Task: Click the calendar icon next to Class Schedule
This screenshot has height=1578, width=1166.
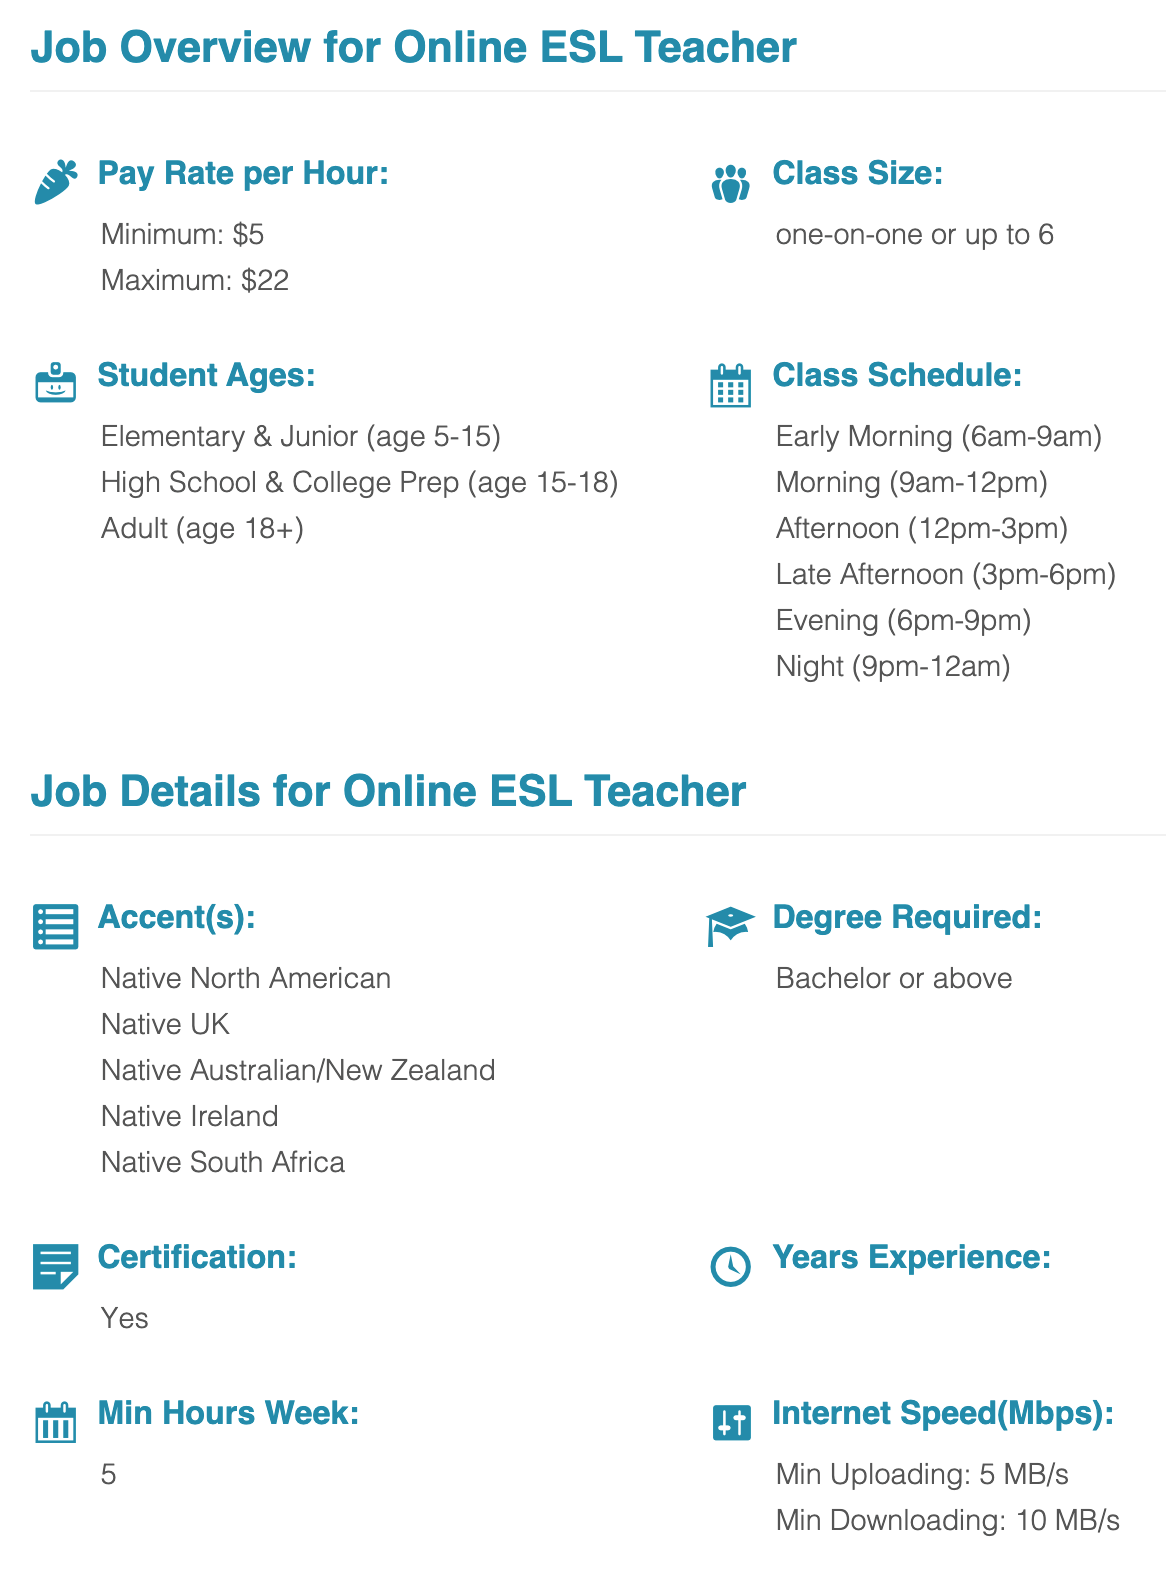Action: [731, 386]
